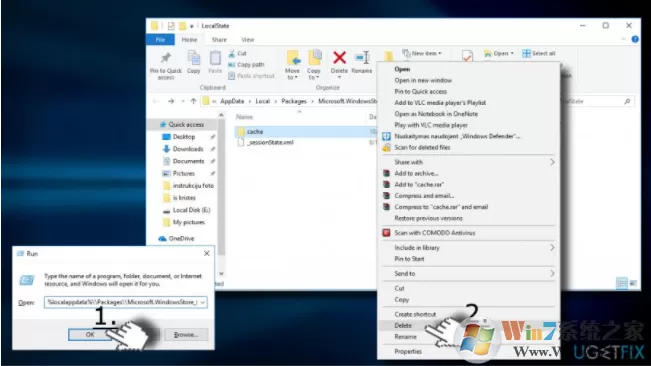This screenshot has height=366, width=651.
Task: Click the Rename icon in ribbon
Action: point(362,58)
